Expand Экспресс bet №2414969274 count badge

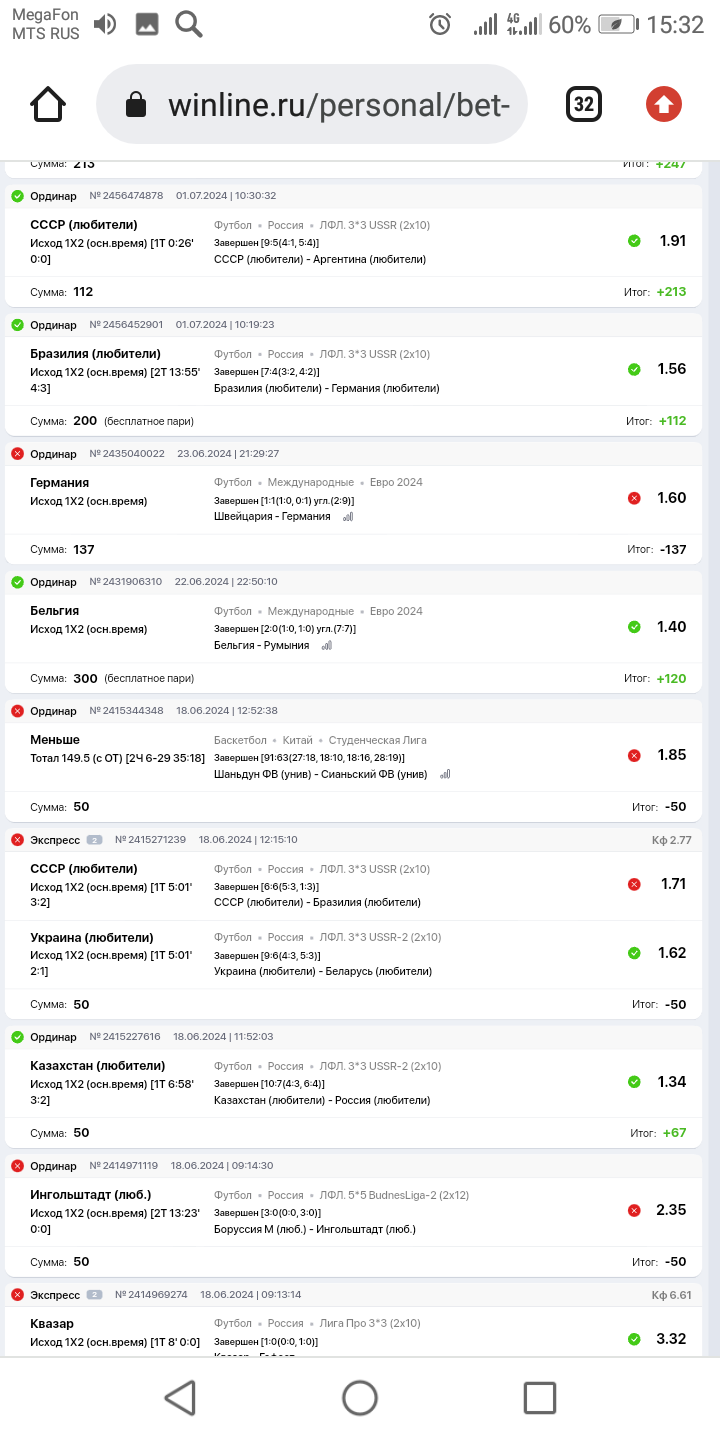(x=95, y=1295)
